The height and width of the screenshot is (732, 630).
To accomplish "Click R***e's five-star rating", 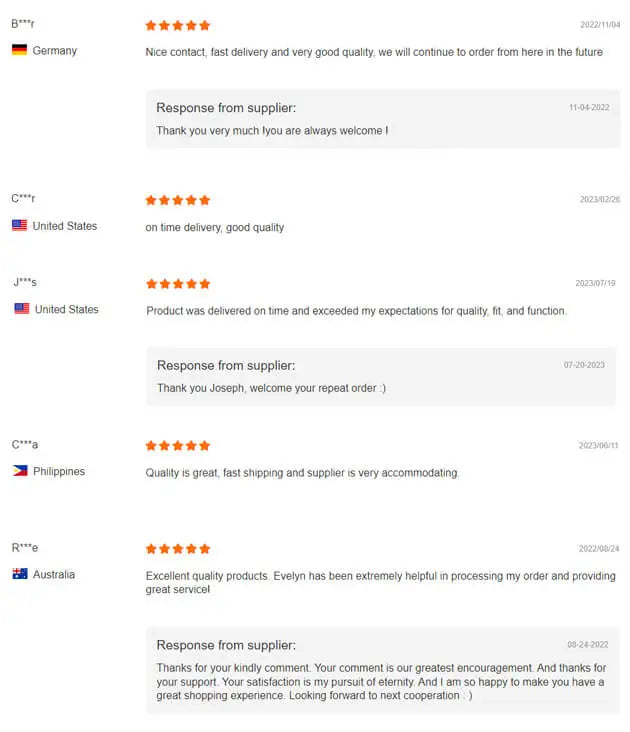I will pyautogui.click(x=178, y=549).
